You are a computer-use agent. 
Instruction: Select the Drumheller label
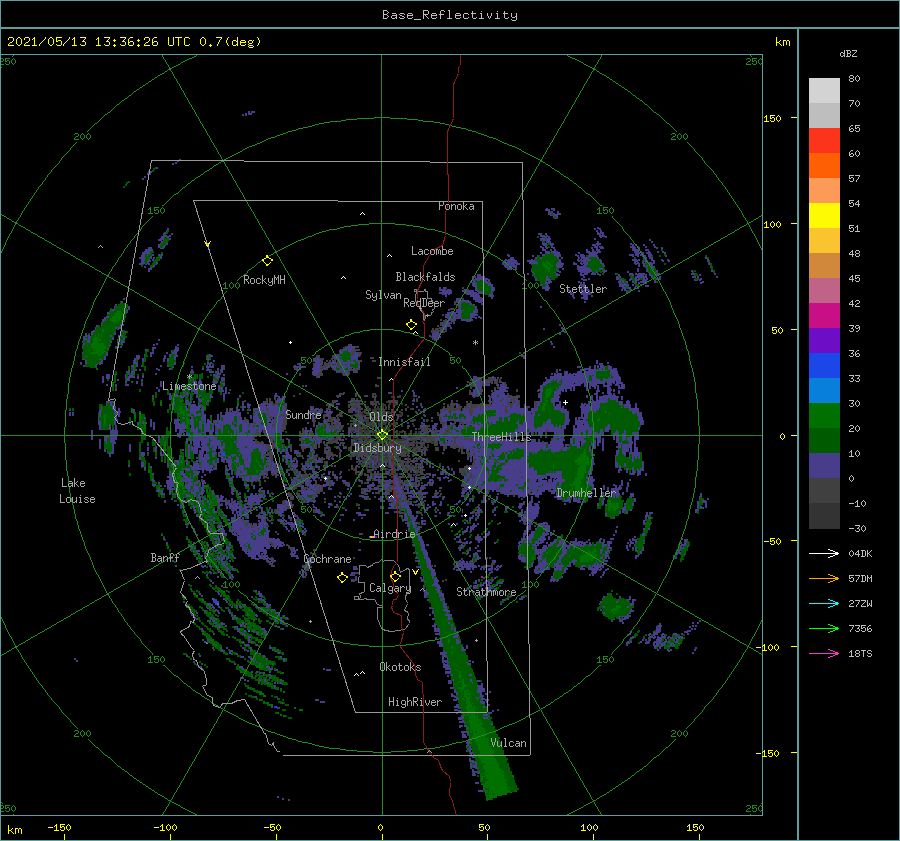pyautogui.click(x=585, y=493)
